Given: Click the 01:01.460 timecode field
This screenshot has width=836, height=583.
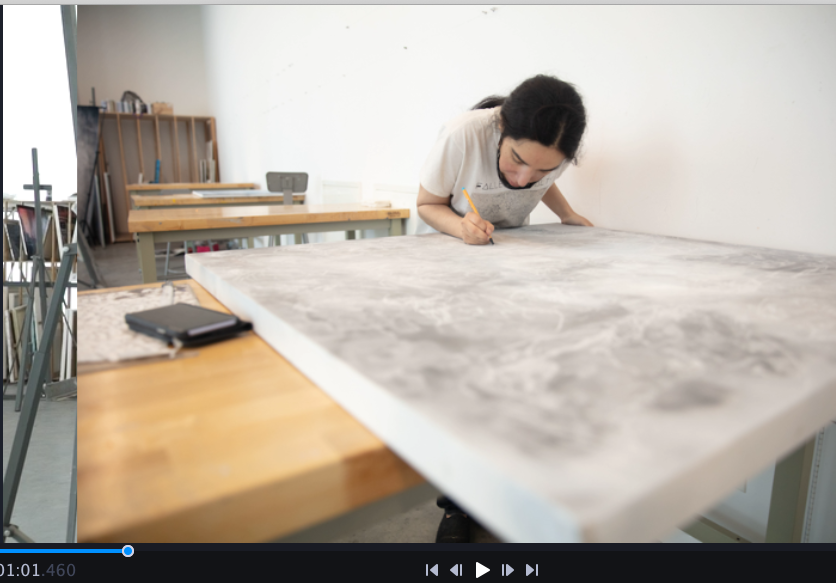Looking at the screenshot, I should tap(37, 570).
